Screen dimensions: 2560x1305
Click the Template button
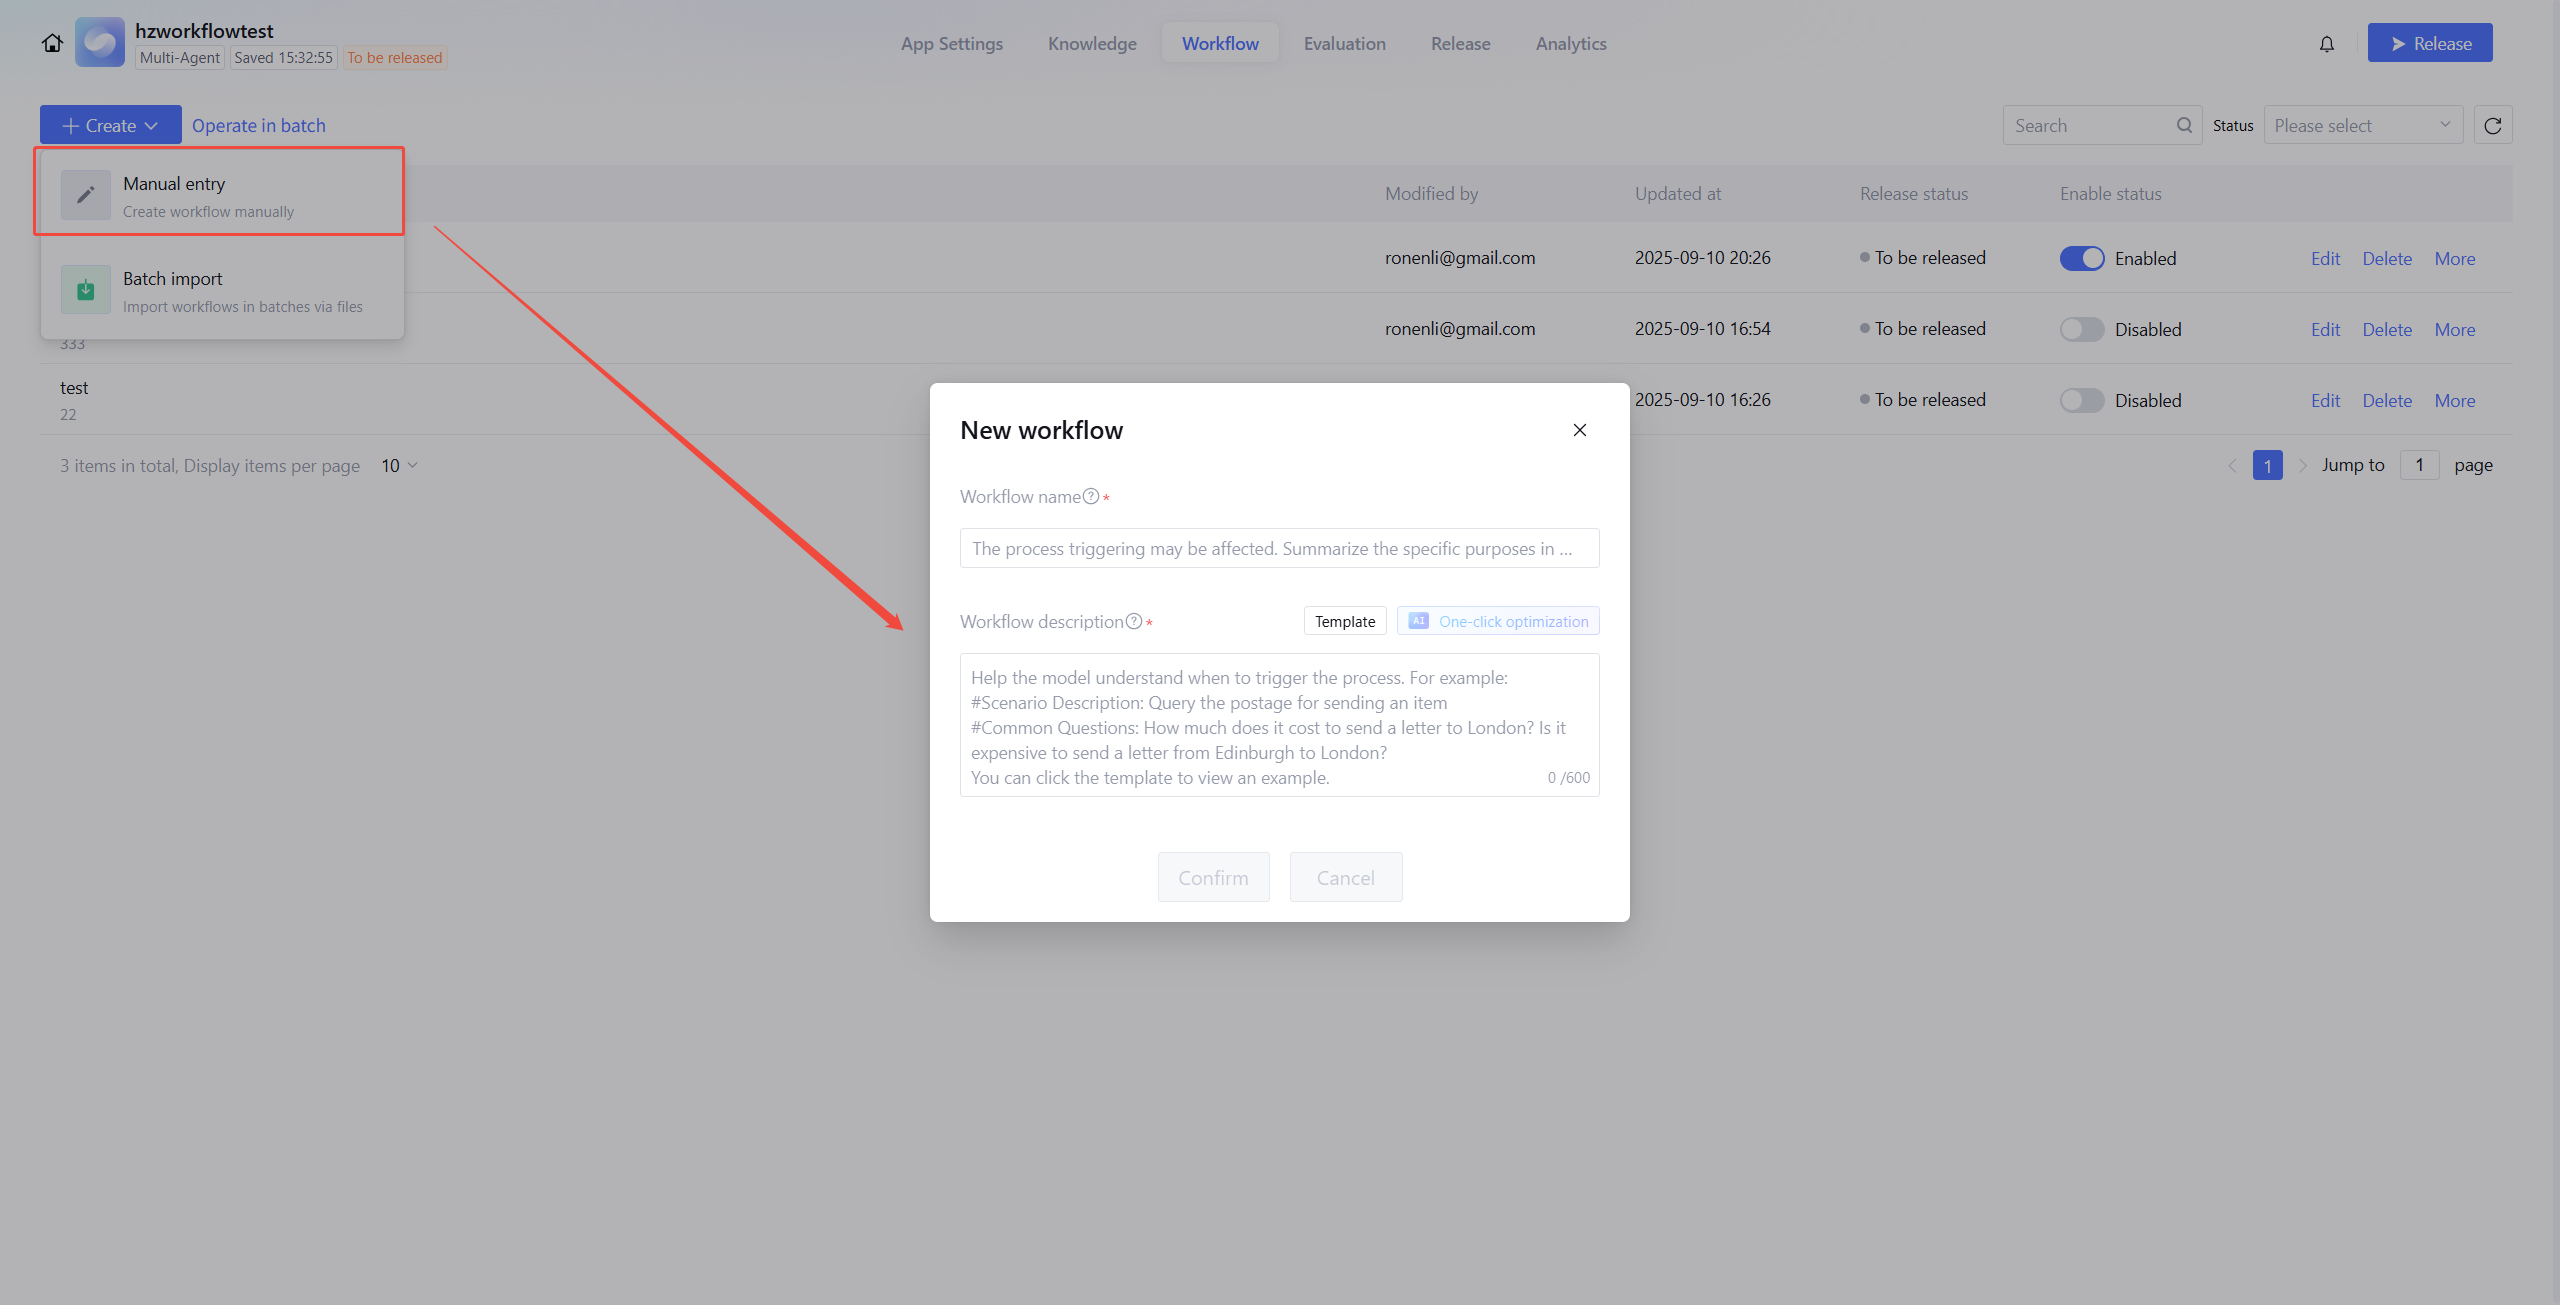(x=1345, y=622)
